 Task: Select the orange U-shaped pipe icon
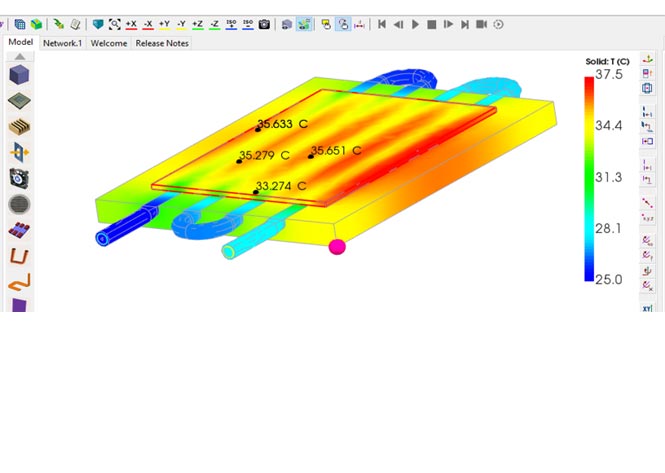pos(19,256)
